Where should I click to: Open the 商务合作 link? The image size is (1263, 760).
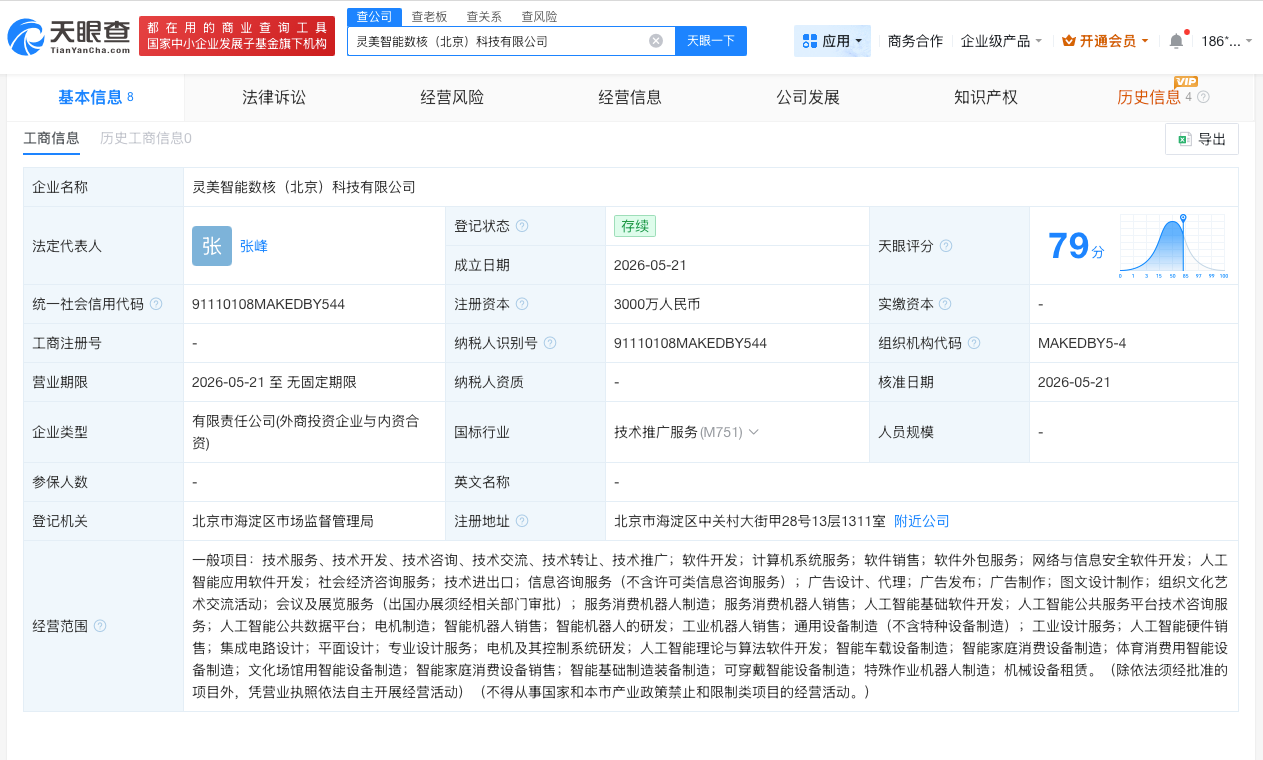[915, 41]
